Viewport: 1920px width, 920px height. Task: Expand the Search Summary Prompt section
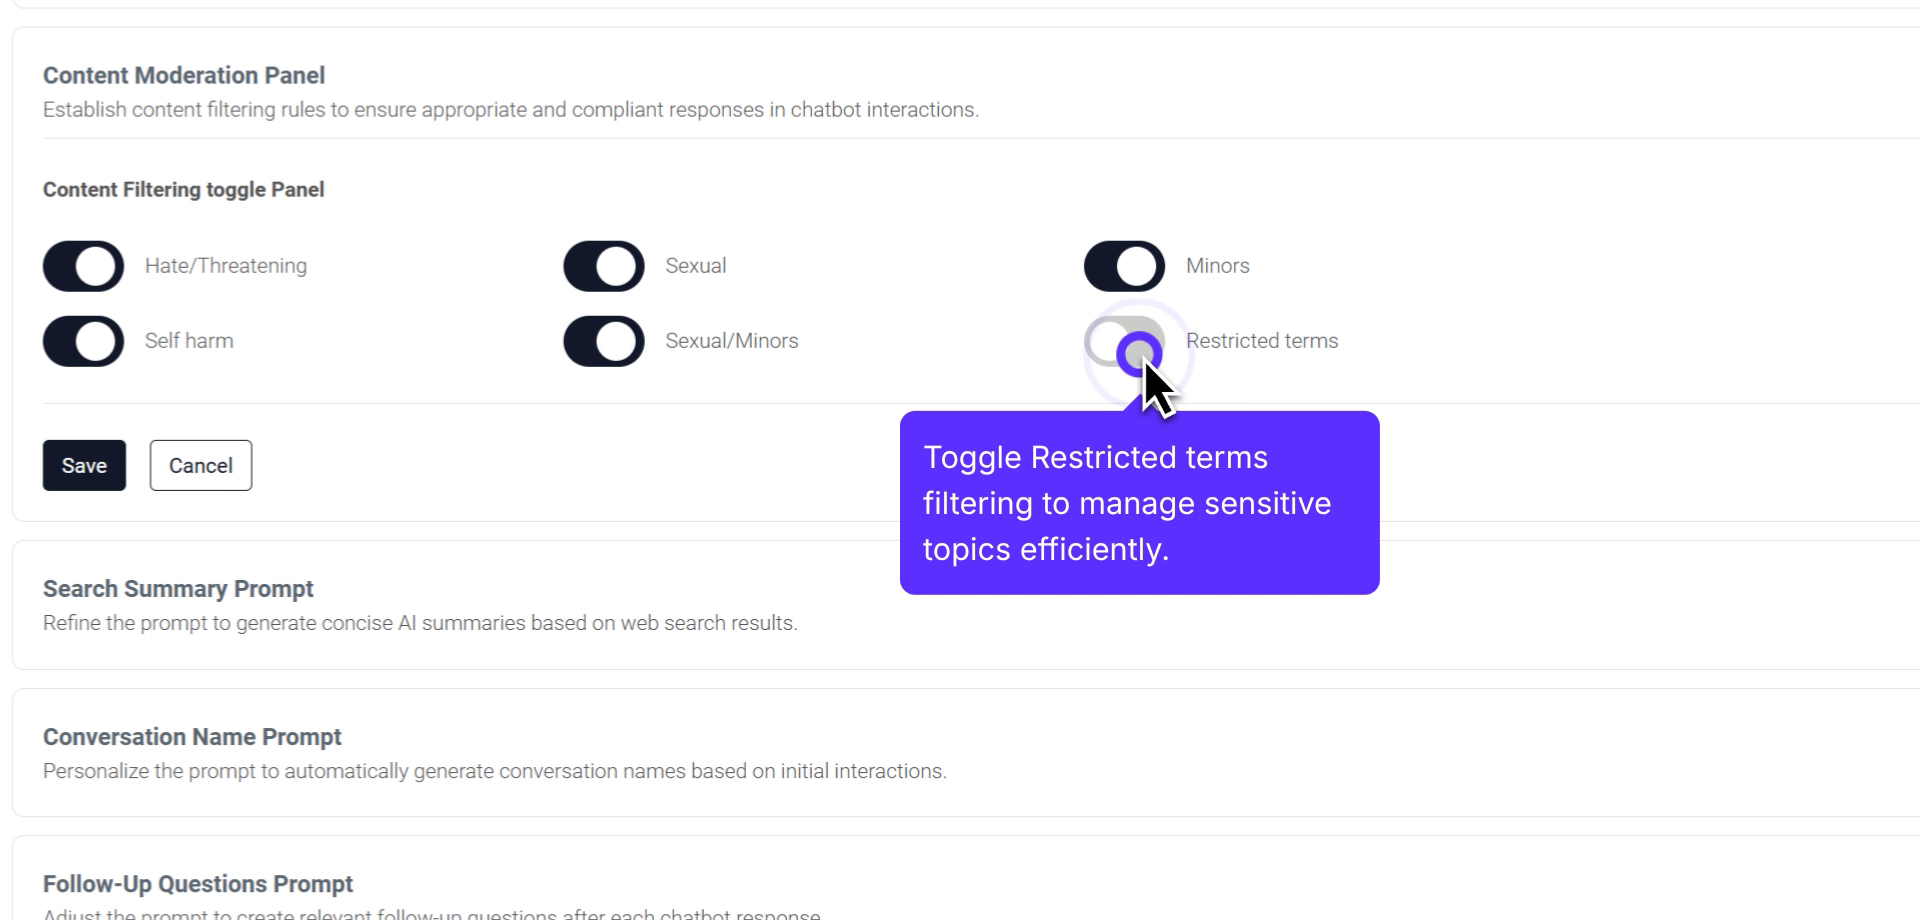(178, 589)
